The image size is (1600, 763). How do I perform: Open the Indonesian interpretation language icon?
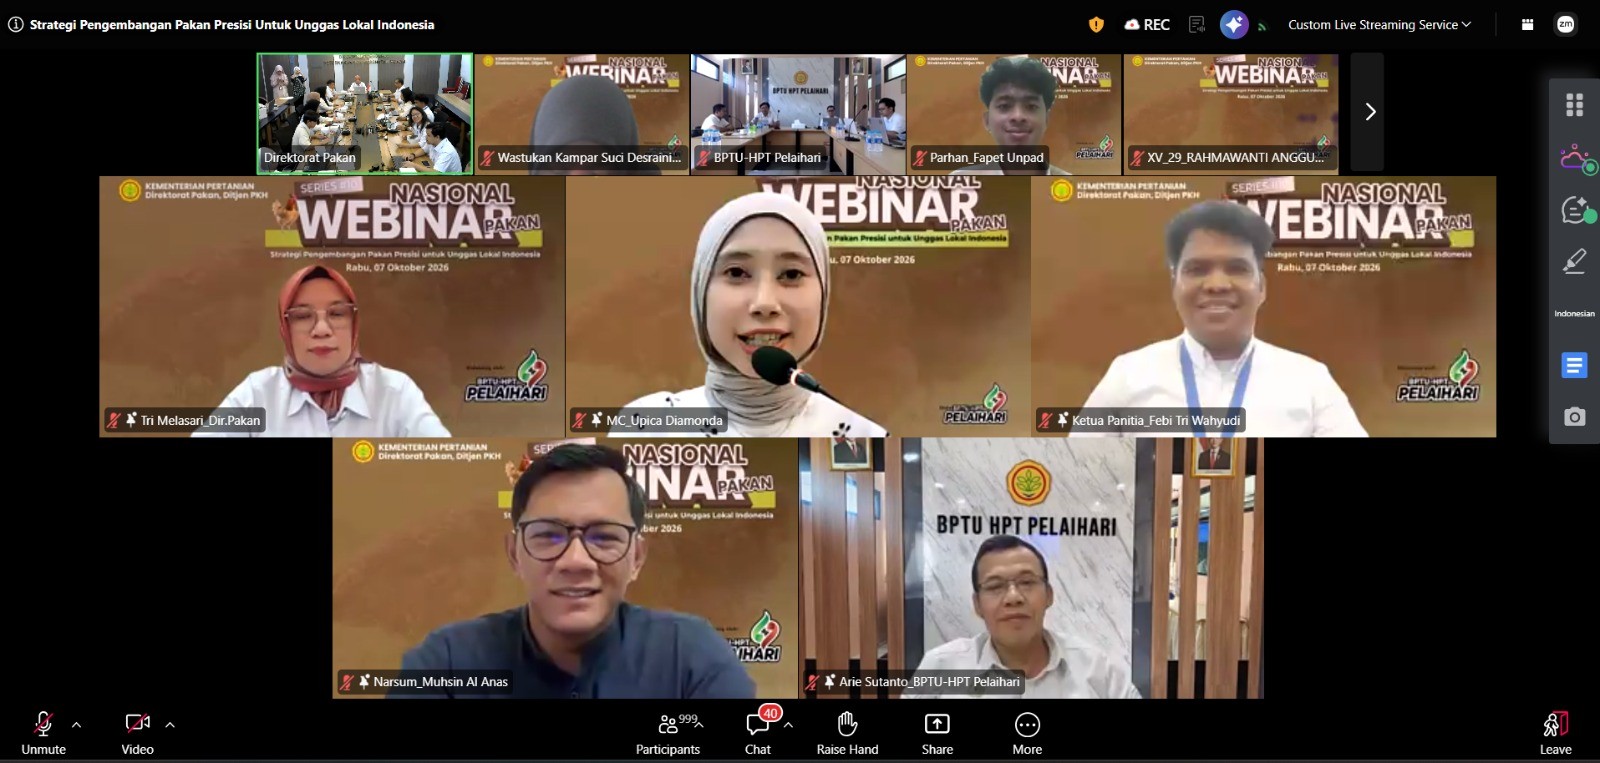click(1574, 313)
